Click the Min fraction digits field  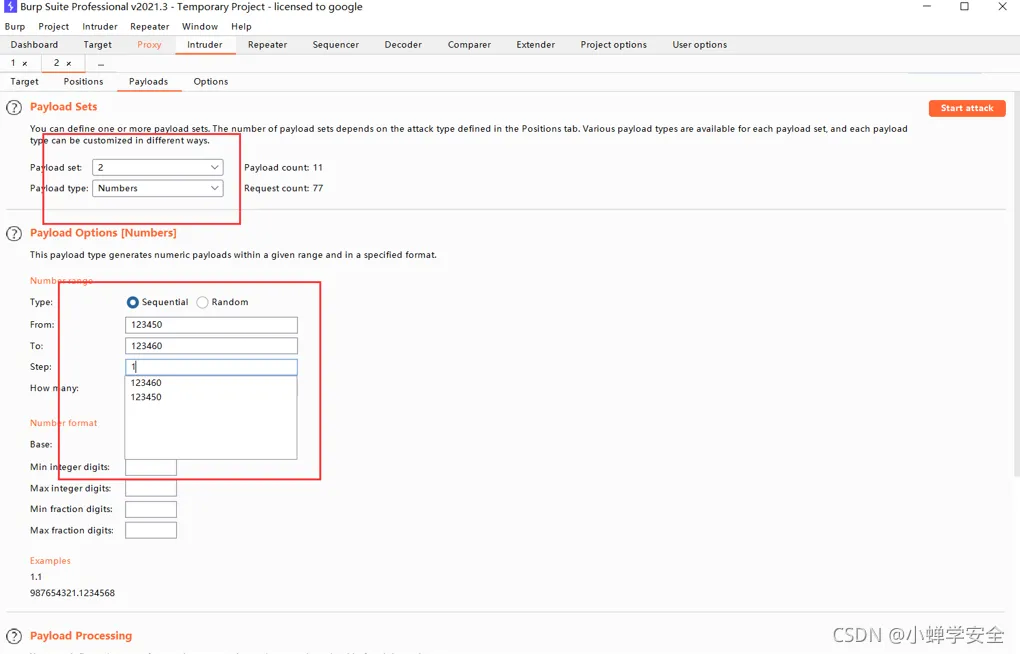pos(151,509)
